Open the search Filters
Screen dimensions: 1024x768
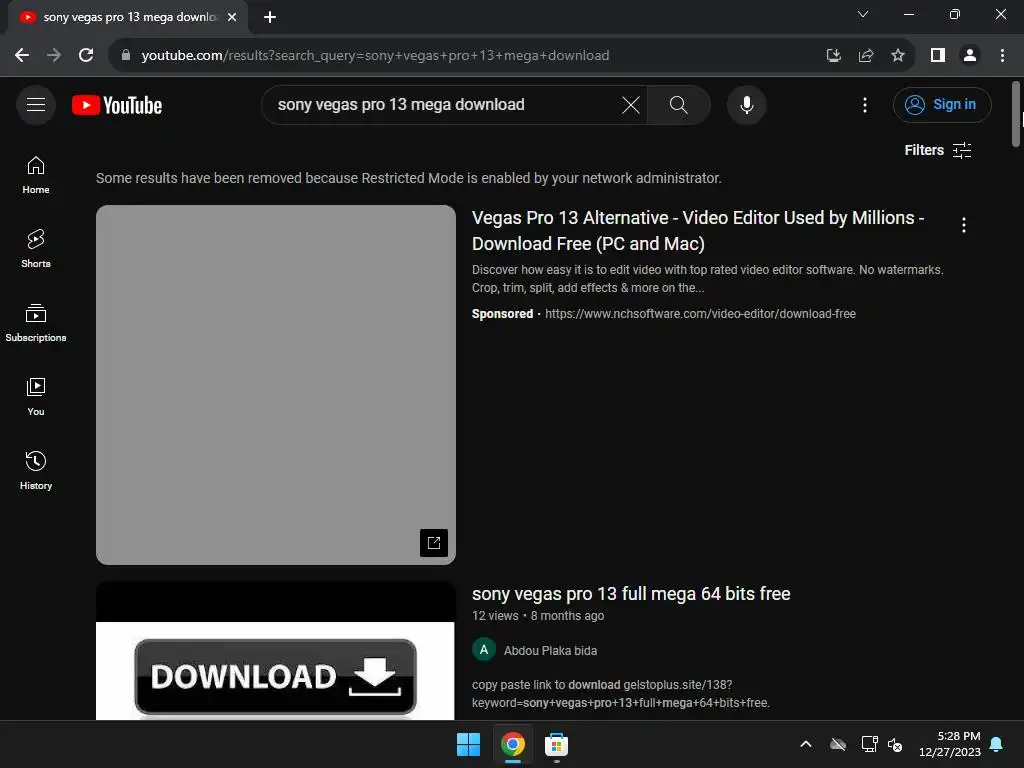[x=938, y=150]
